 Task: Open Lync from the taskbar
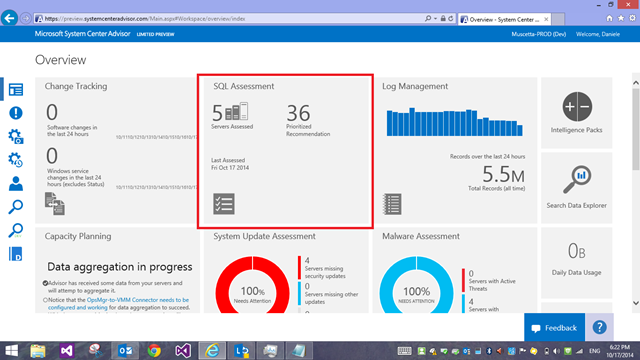[241, 351]
